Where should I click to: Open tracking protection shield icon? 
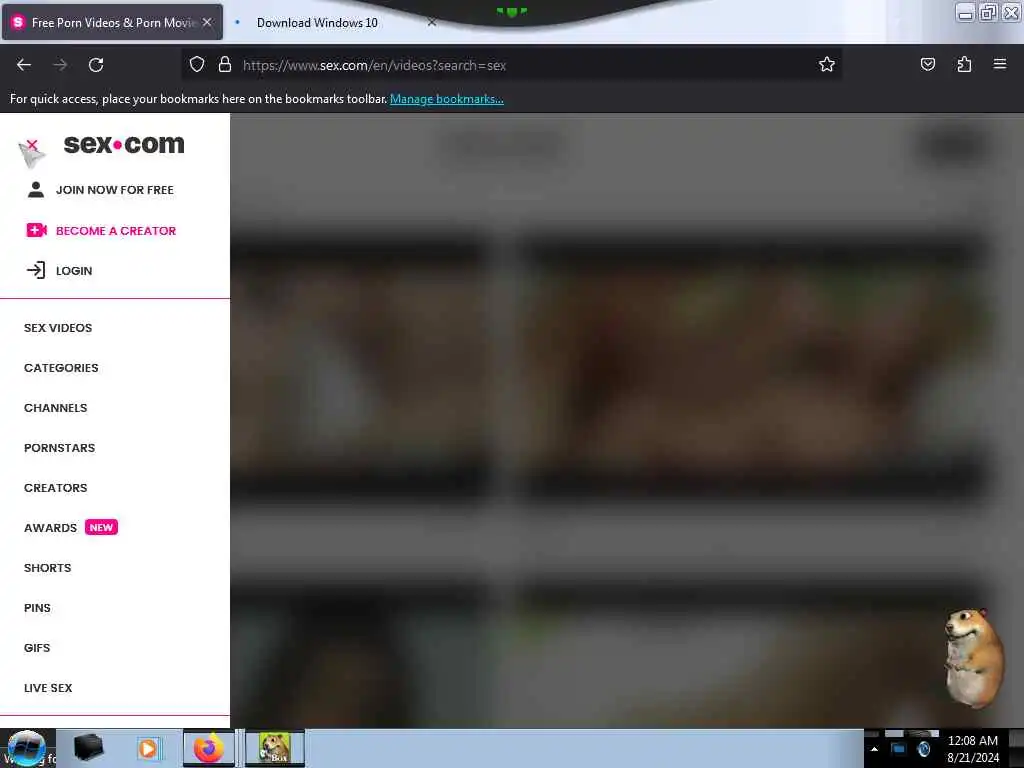(x=197, y=64)
